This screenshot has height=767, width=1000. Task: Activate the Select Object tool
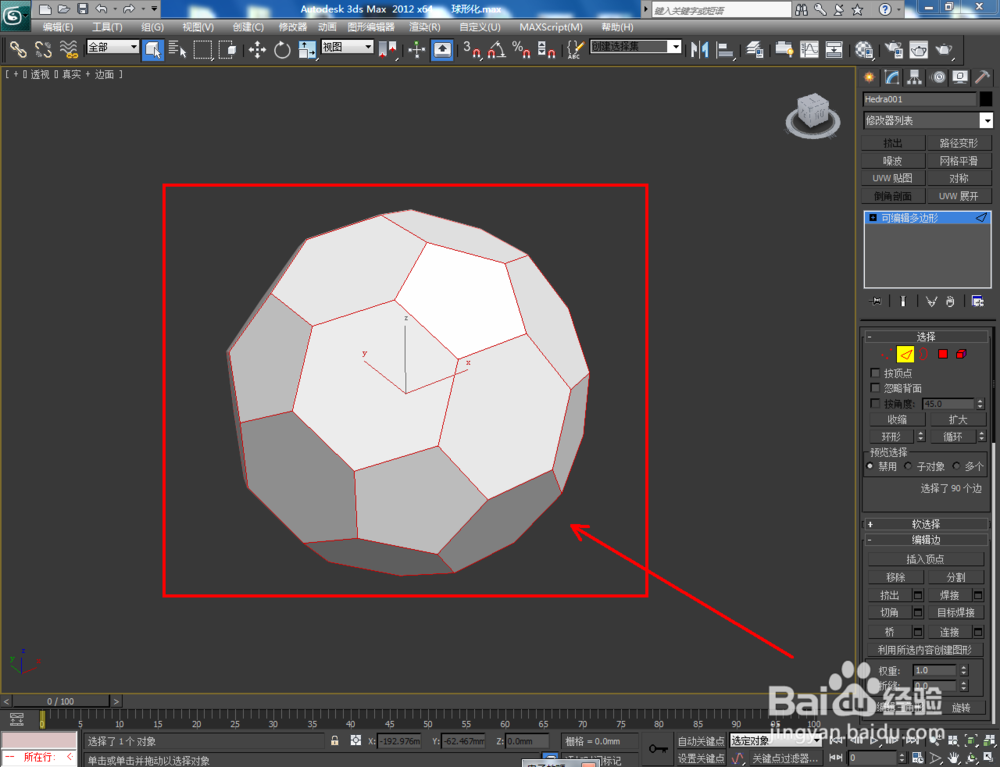[x=152, y=49]
